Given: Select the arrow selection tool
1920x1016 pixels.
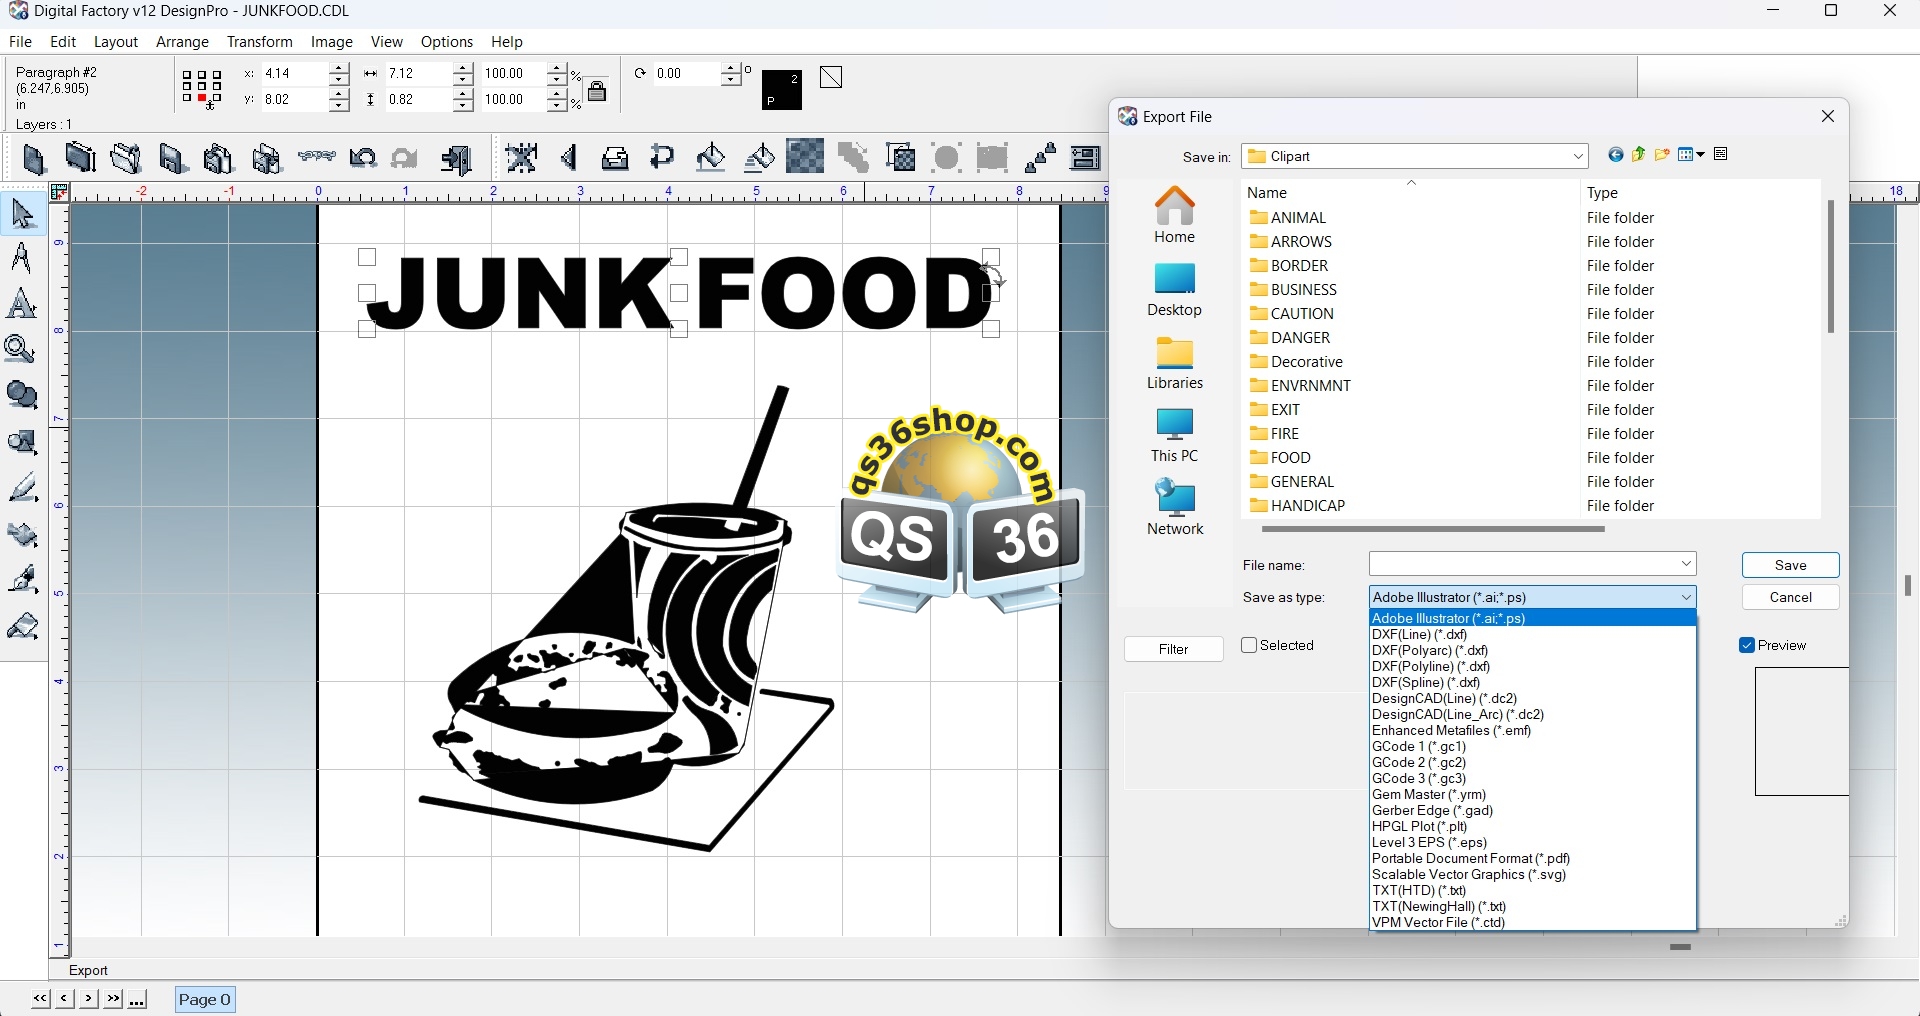Looking at the screenshot, I should (x=23, y=214).
